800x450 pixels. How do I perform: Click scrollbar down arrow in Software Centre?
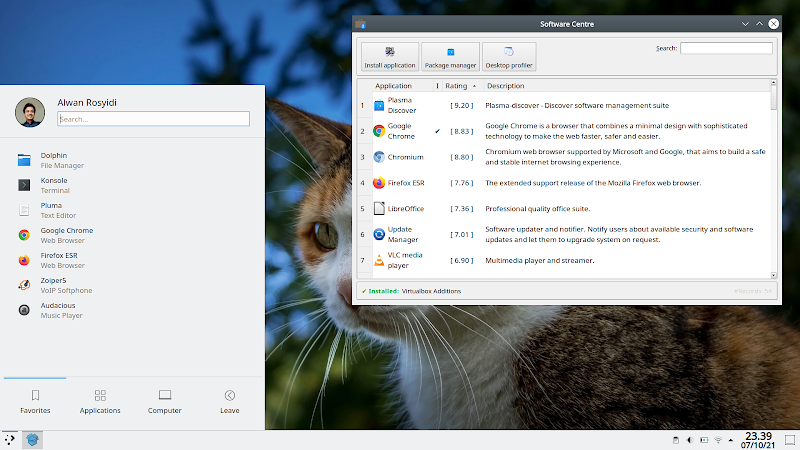773,275
